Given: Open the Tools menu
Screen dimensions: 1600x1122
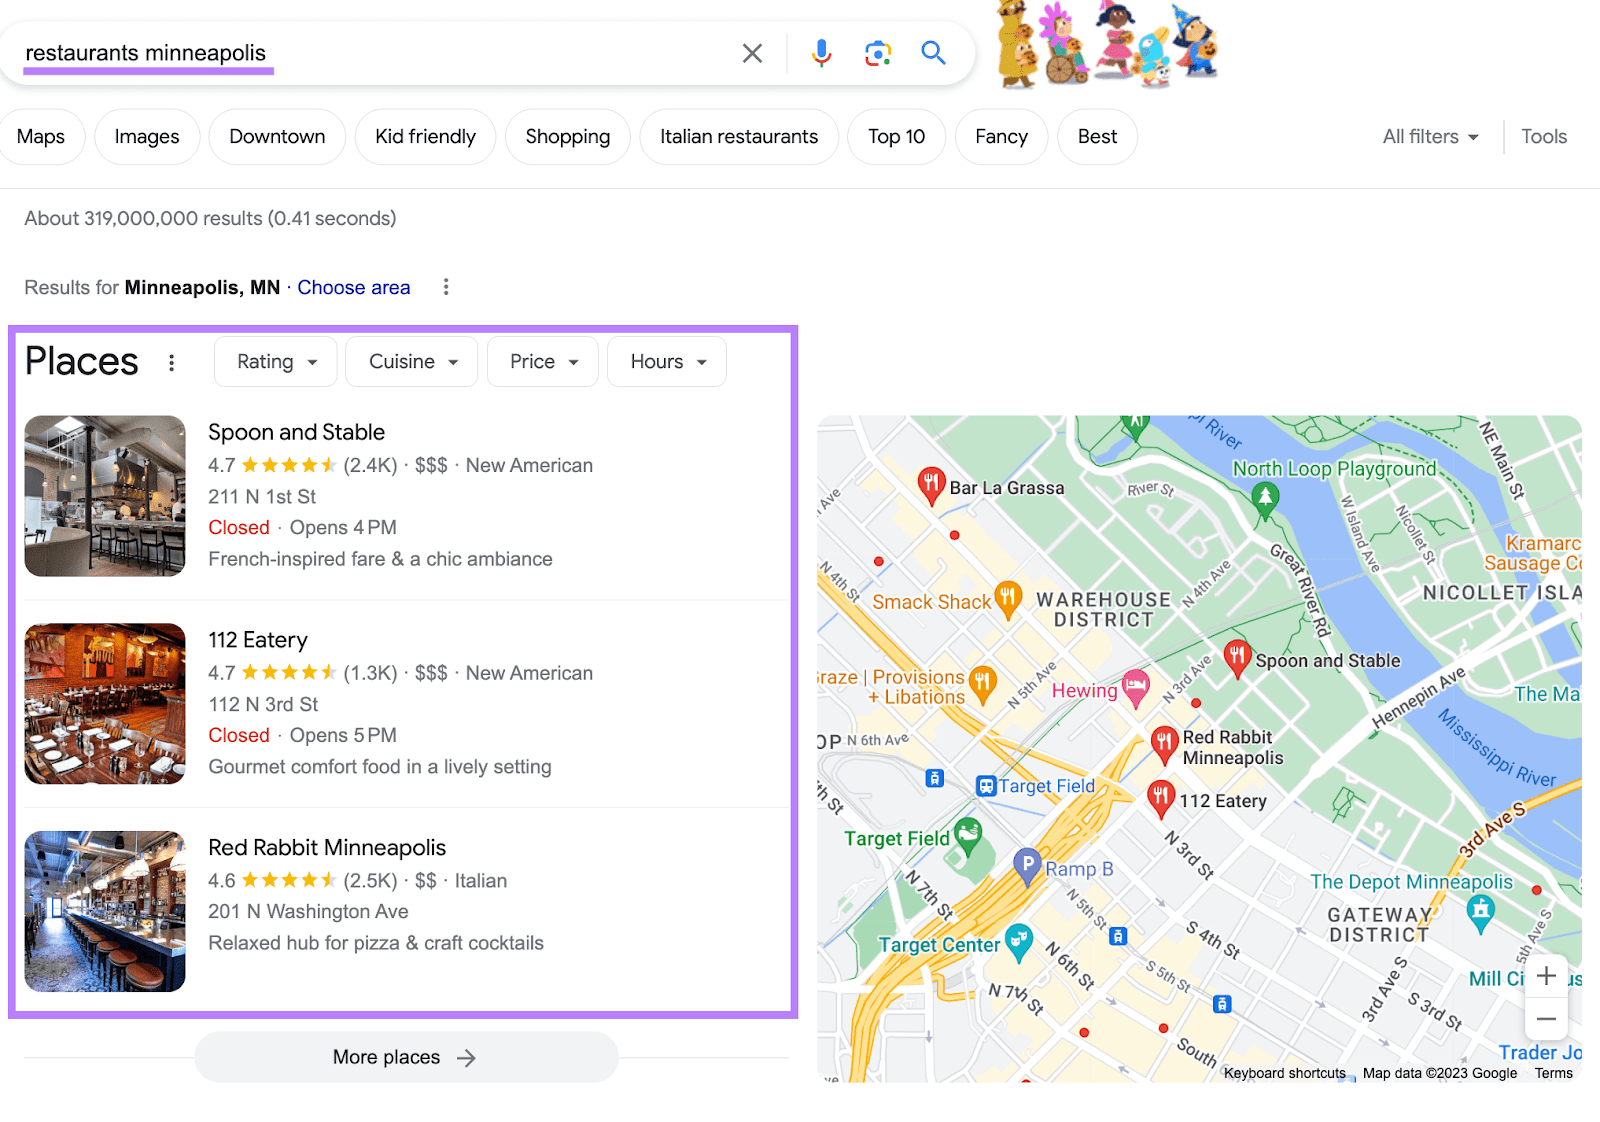Looking at the screenshot, I should click(x=1543, y=137).
